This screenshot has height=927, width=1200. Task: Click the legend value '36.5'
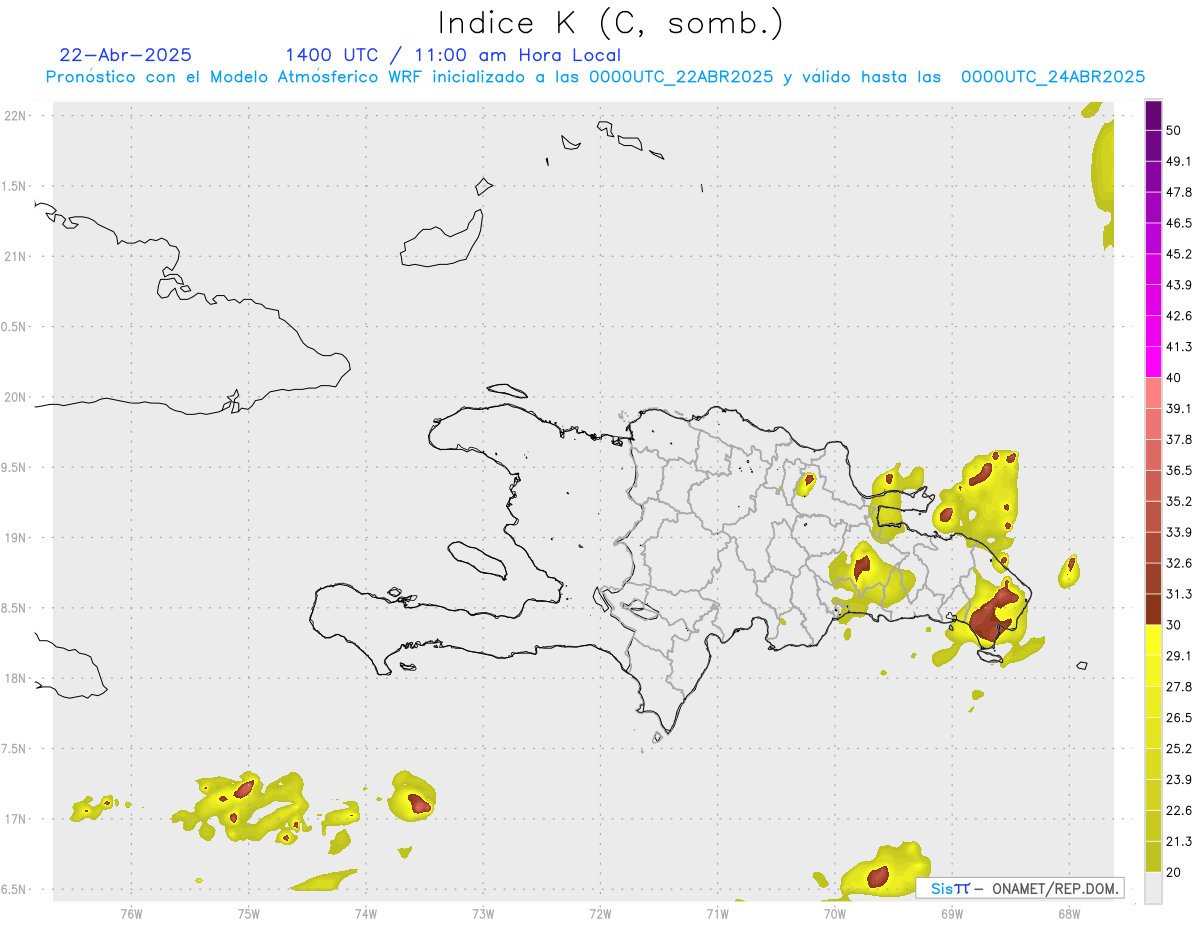pos(1179,470)
